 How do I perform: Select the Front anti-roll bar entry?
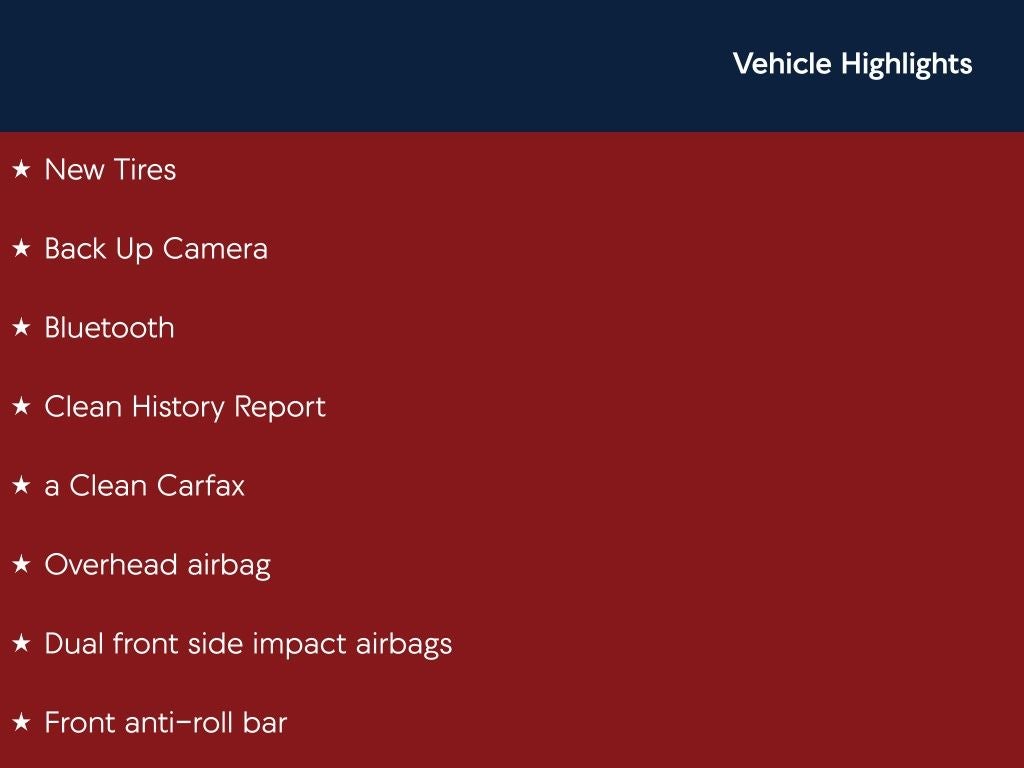tap(166, 723)
